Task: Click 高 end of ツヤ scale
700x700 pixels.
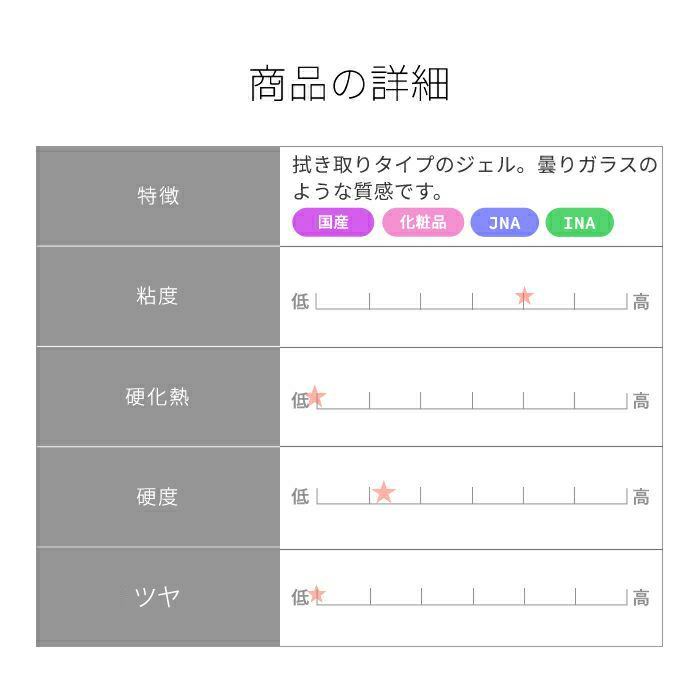Action: (641, 598)
